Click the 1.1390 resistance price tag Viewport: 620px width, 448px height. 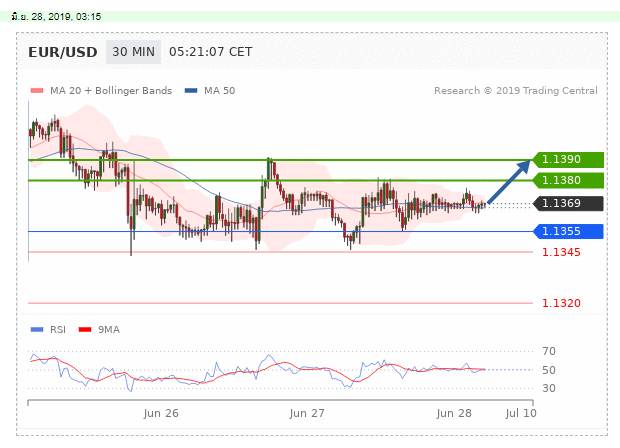[x=568, y=159]
